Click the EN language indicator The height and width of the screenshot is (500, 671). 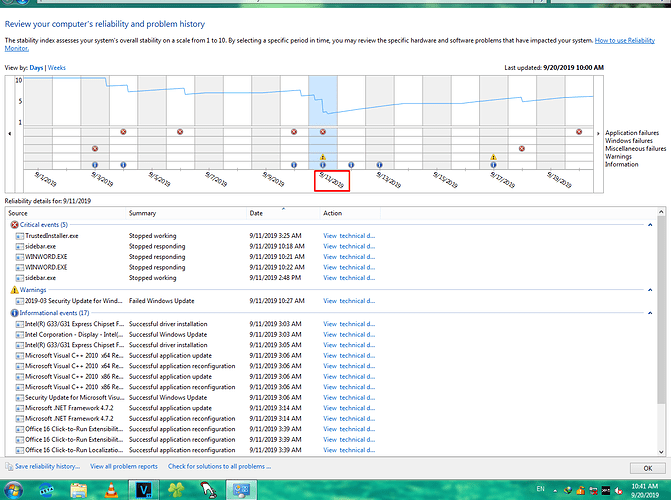tap(540, 489)
